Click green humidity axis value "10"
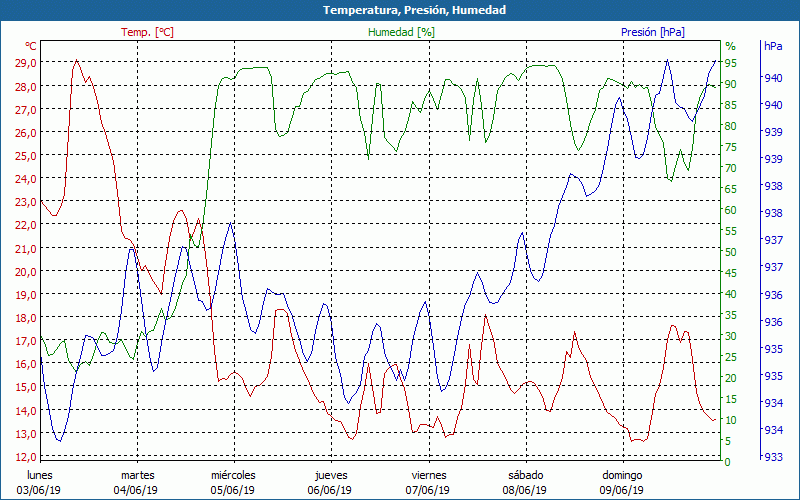Screen dimensions: 800x500 [x=731, y=420]
